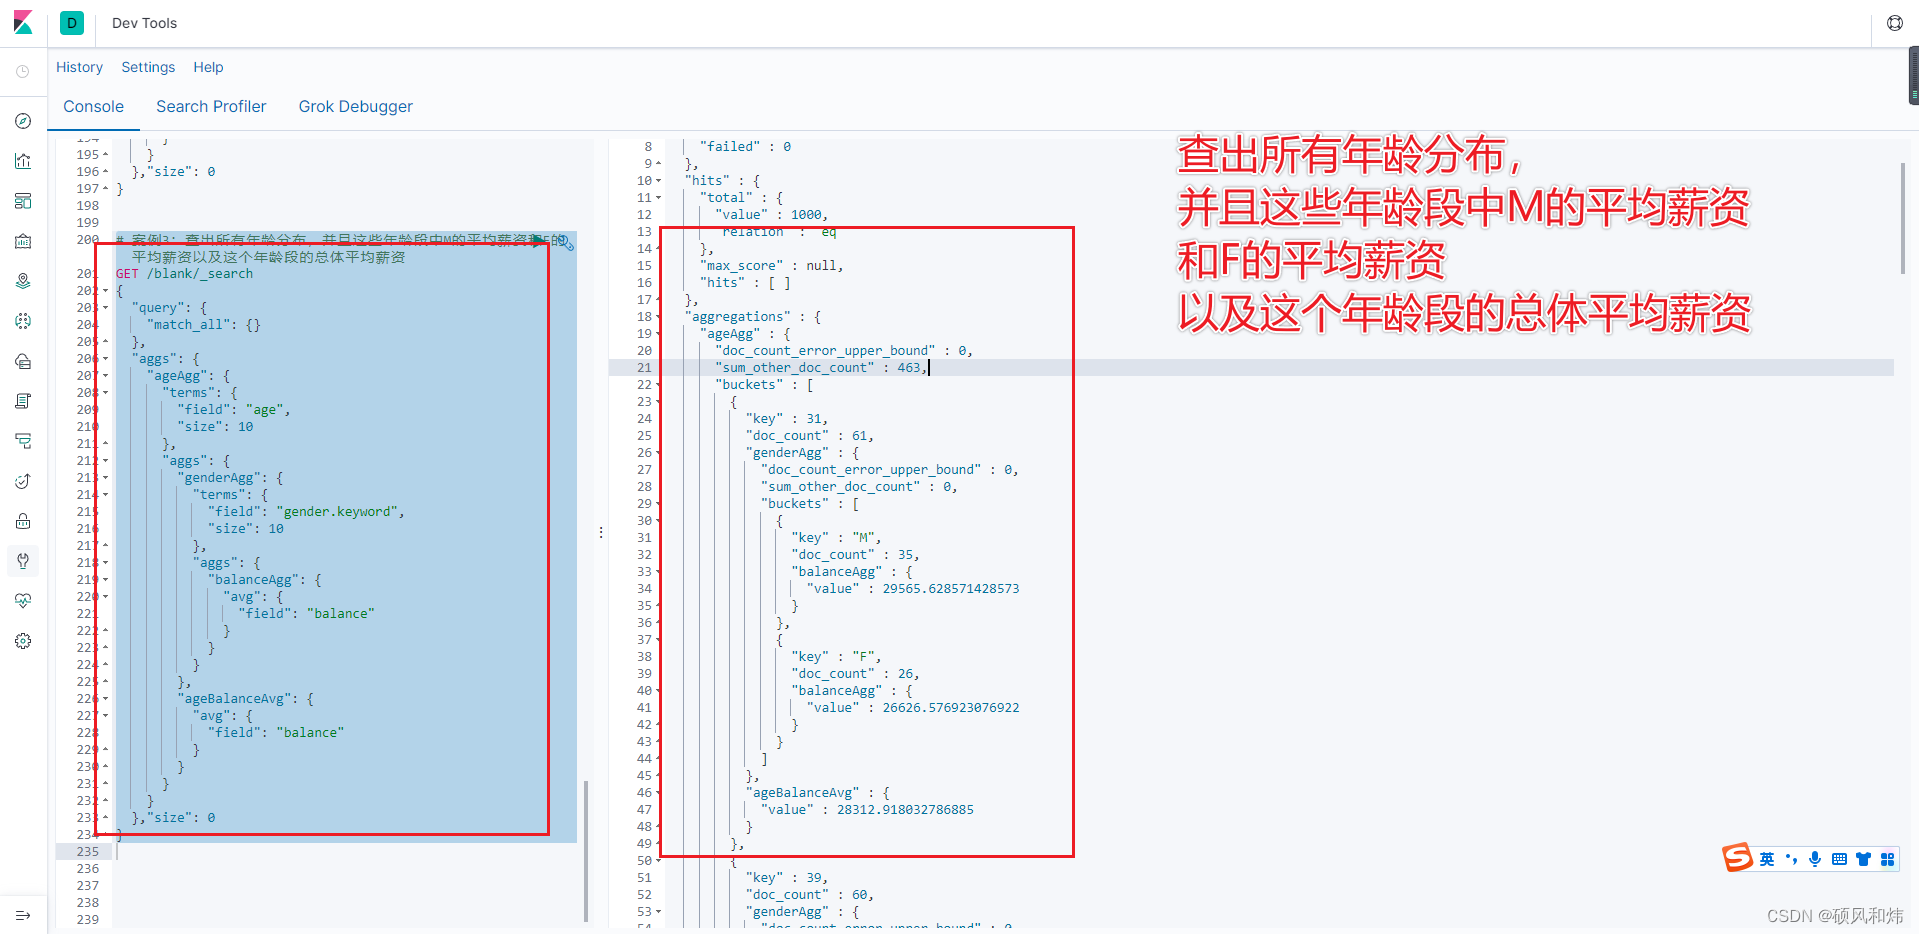Collapse "balanceAgg" block at editor line 219
The image size is (1919, 934).
pyautogui.click(x=106, y=580)
